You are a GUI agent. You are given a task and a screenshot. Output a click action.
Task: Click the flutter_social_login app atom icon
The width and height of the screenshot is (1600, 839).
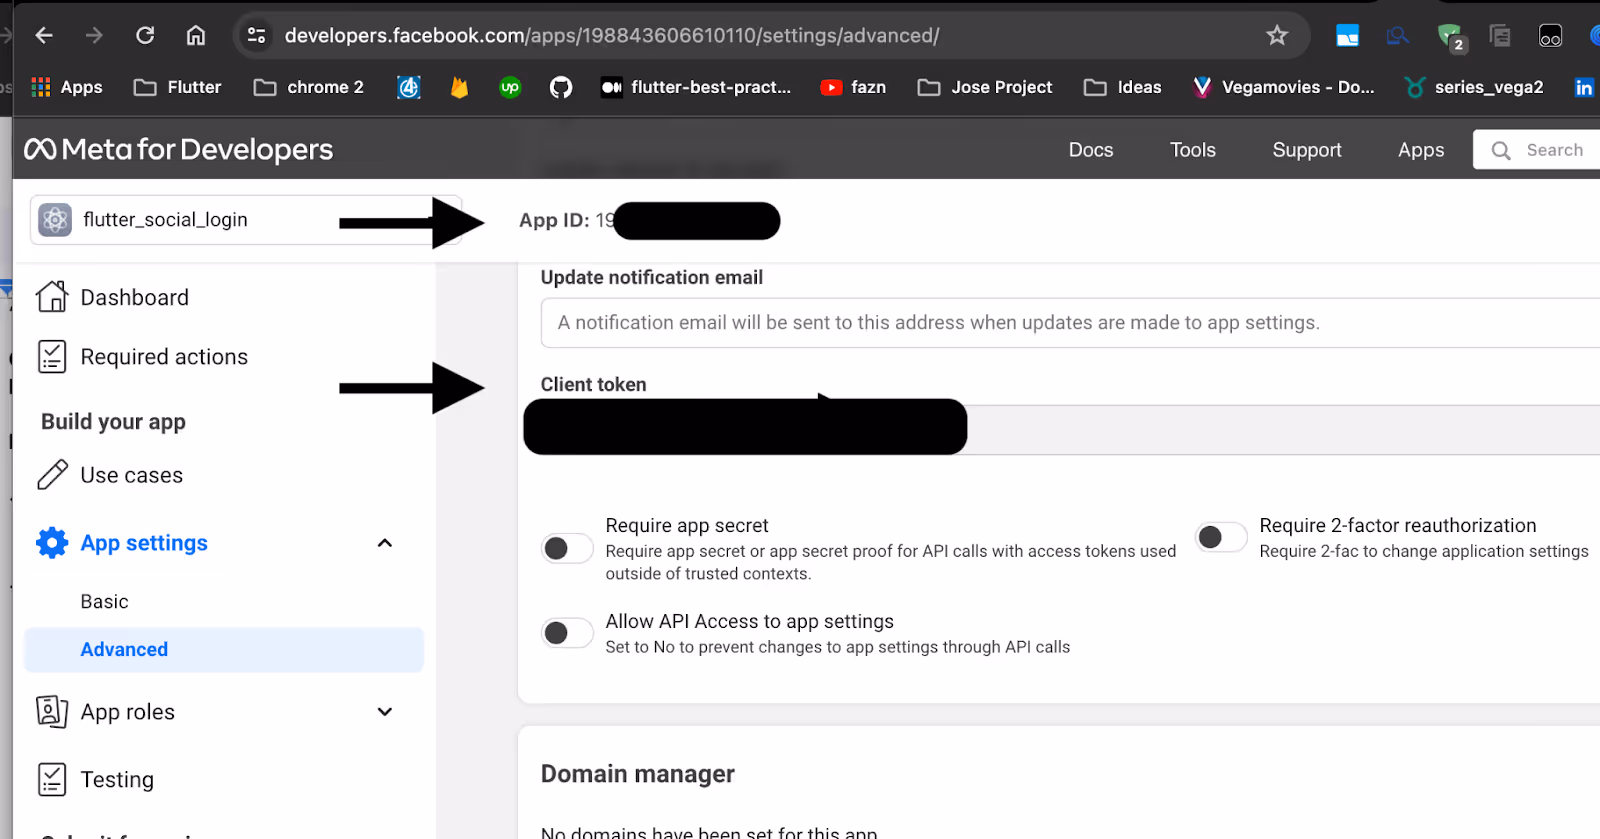[55, 220]
